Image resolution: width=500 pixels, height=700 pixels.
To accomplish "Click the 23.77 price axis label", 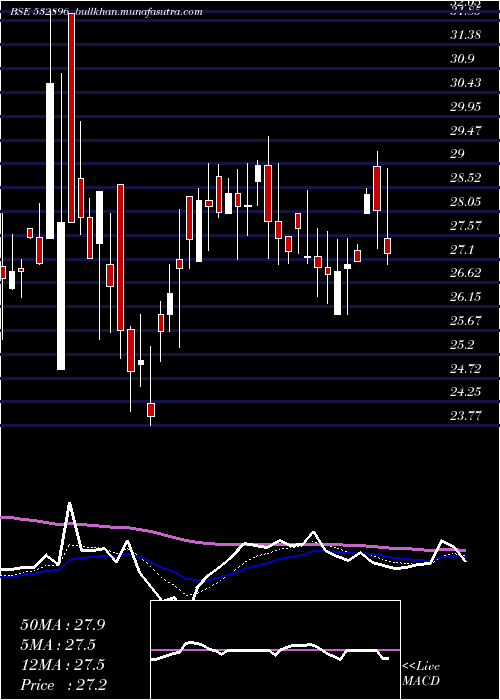I will 466,416.
